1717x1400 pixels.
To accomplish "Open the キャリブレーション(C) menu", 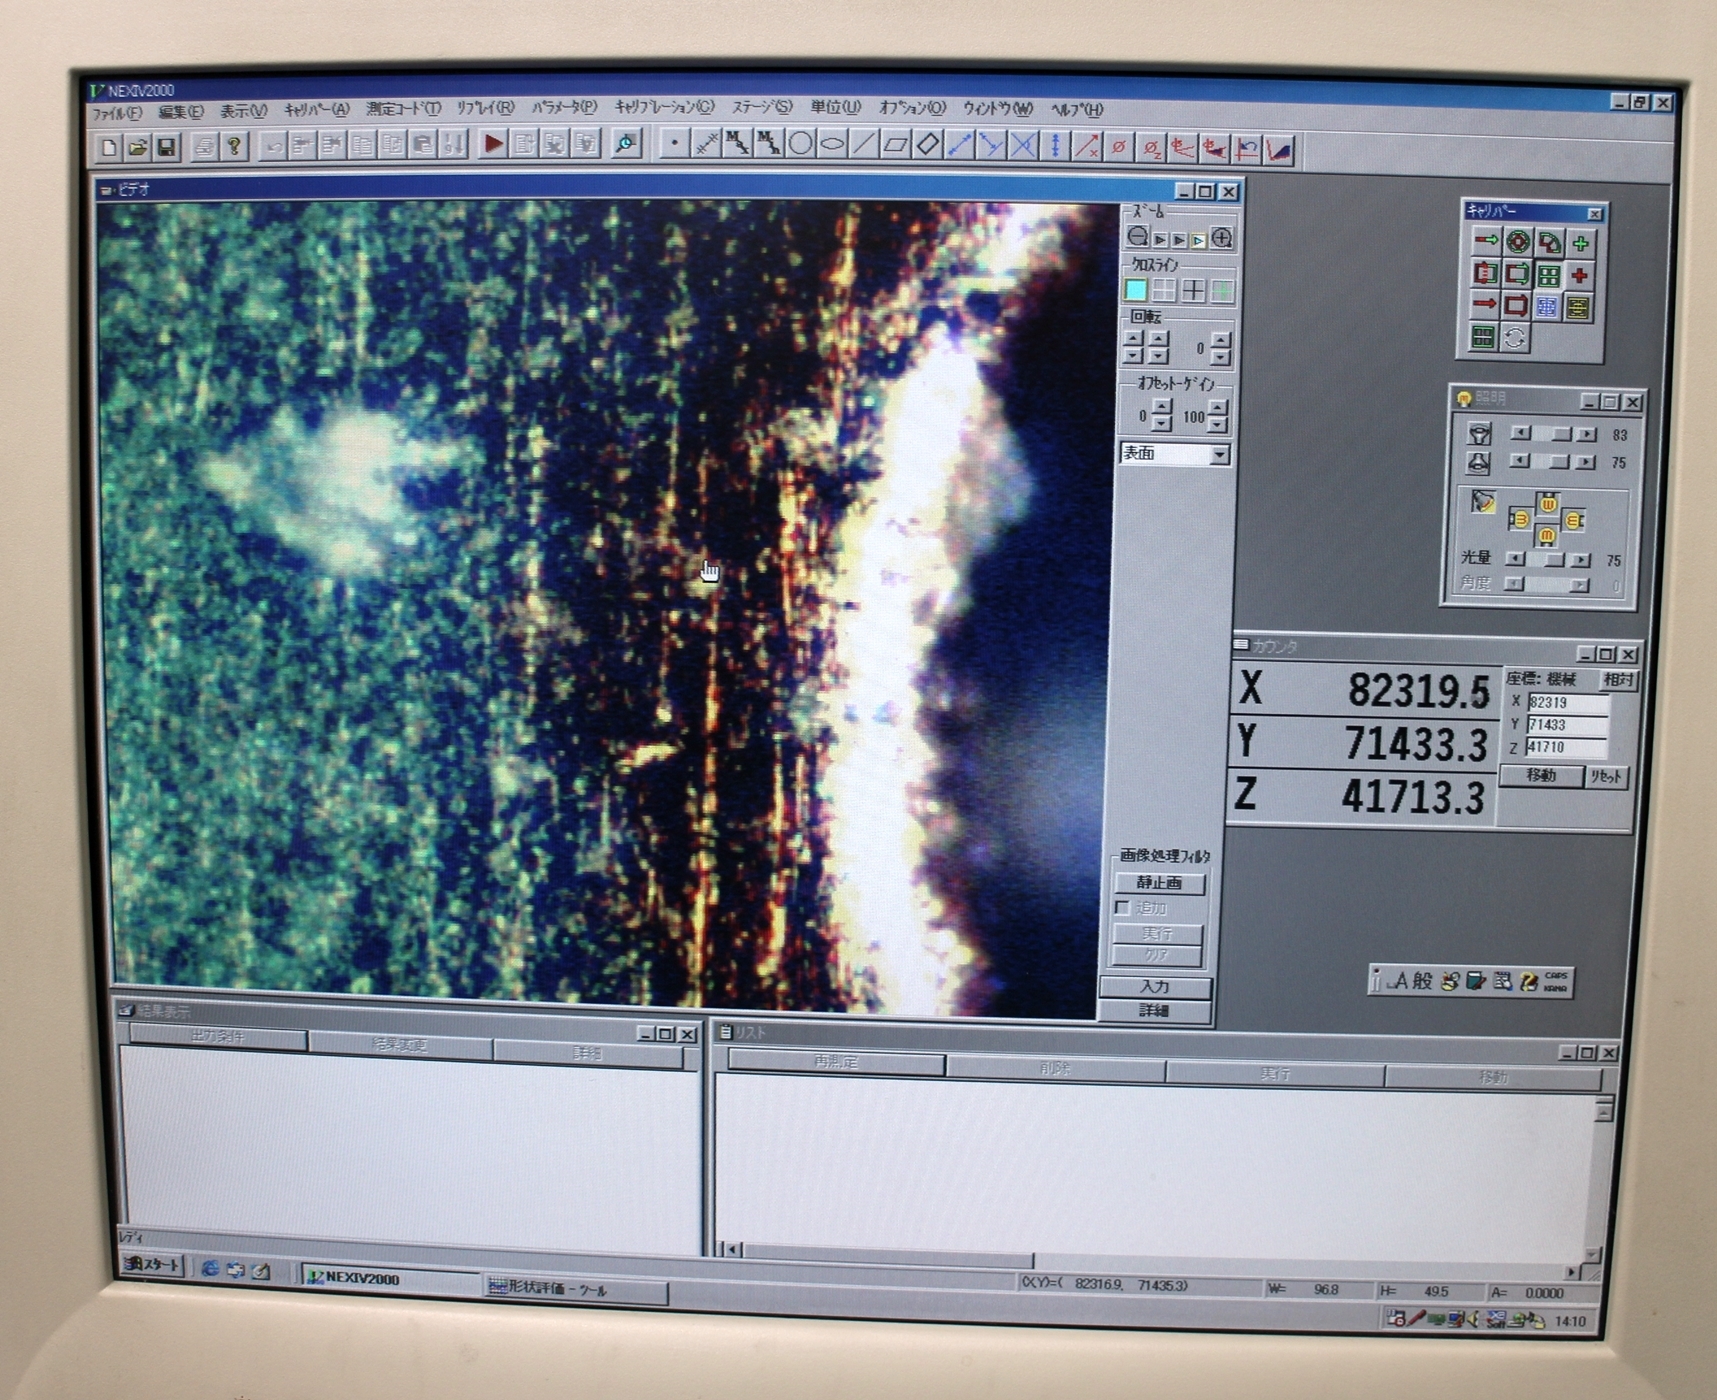I will tap(664, 107).
